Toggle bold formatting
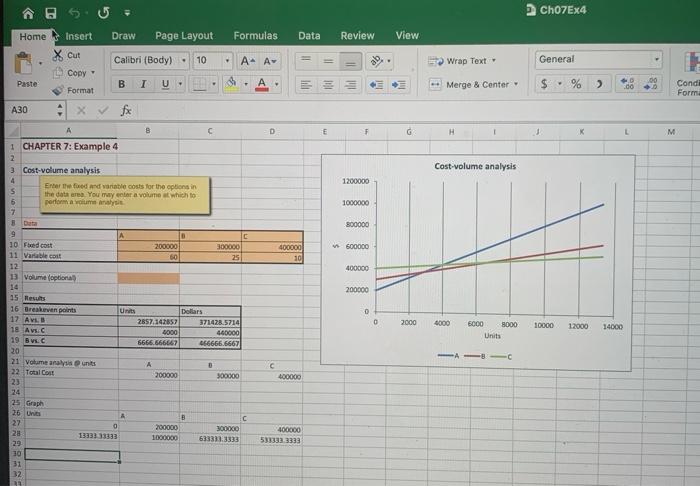Screen dimensions: 700x486 point(121,84)
